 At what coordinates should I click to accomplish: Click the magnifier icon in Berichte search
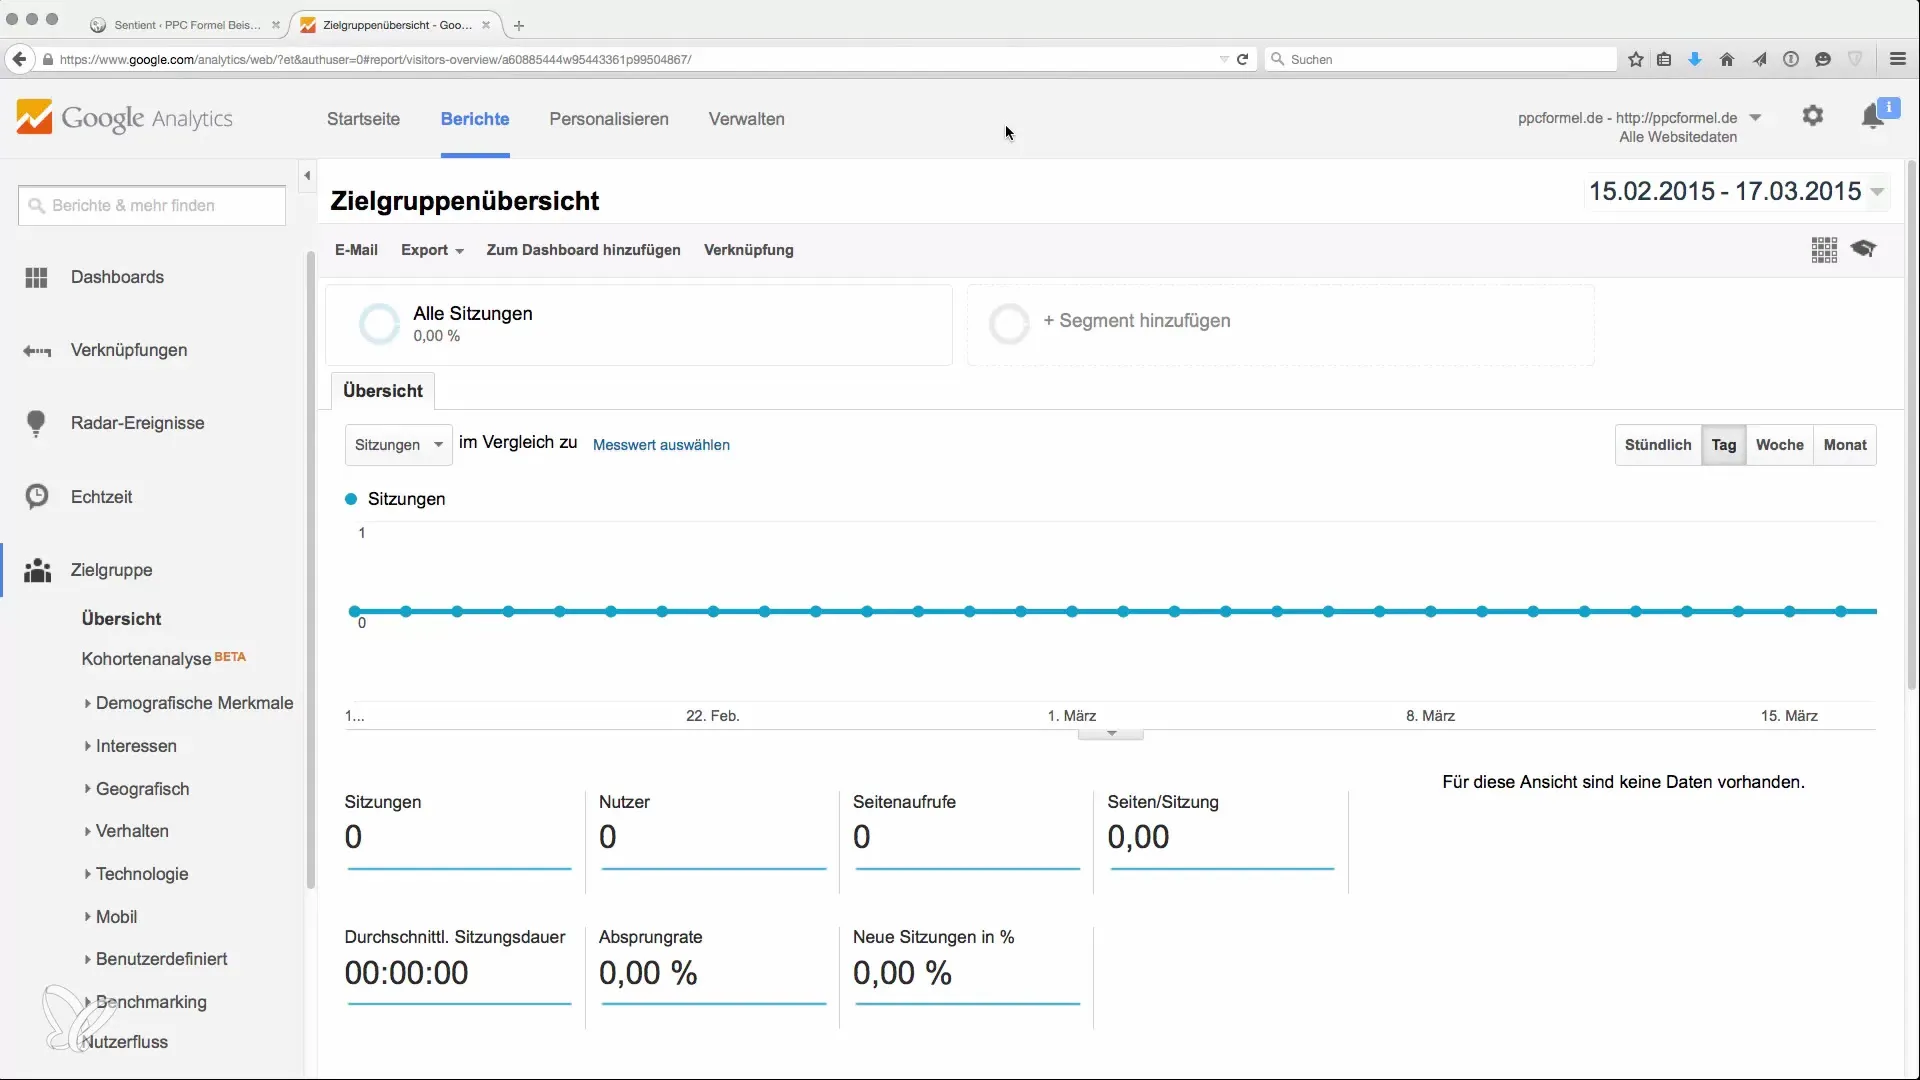37,206
